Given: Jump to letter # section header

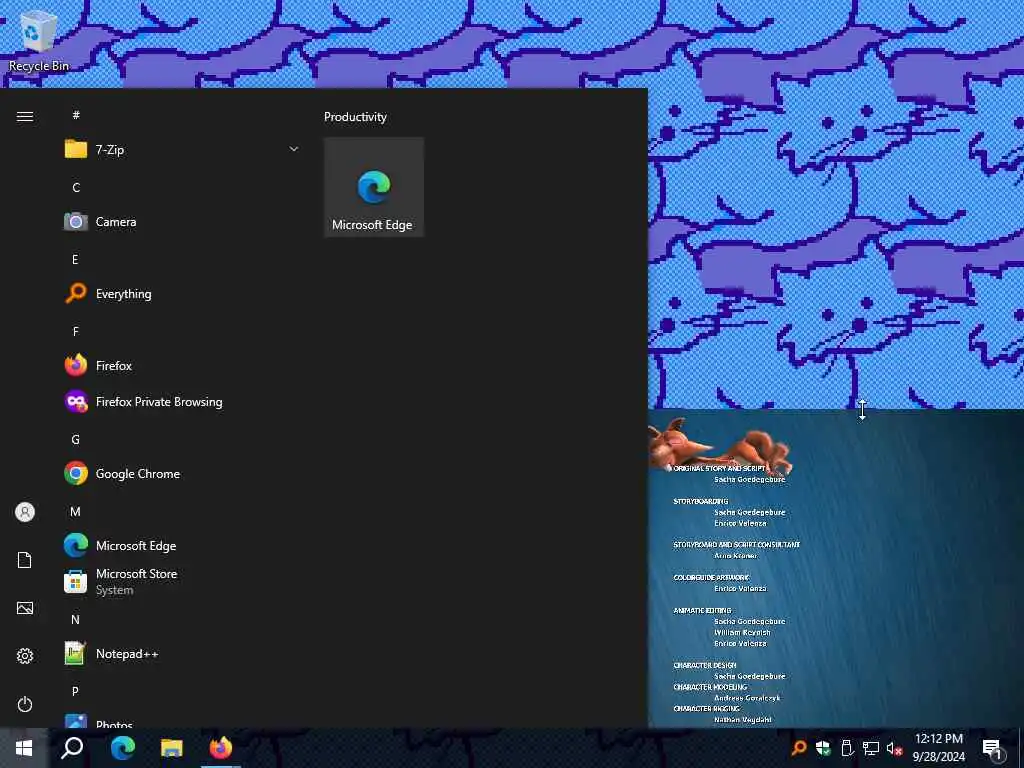Looking at the screenshot, I should 76,115.
